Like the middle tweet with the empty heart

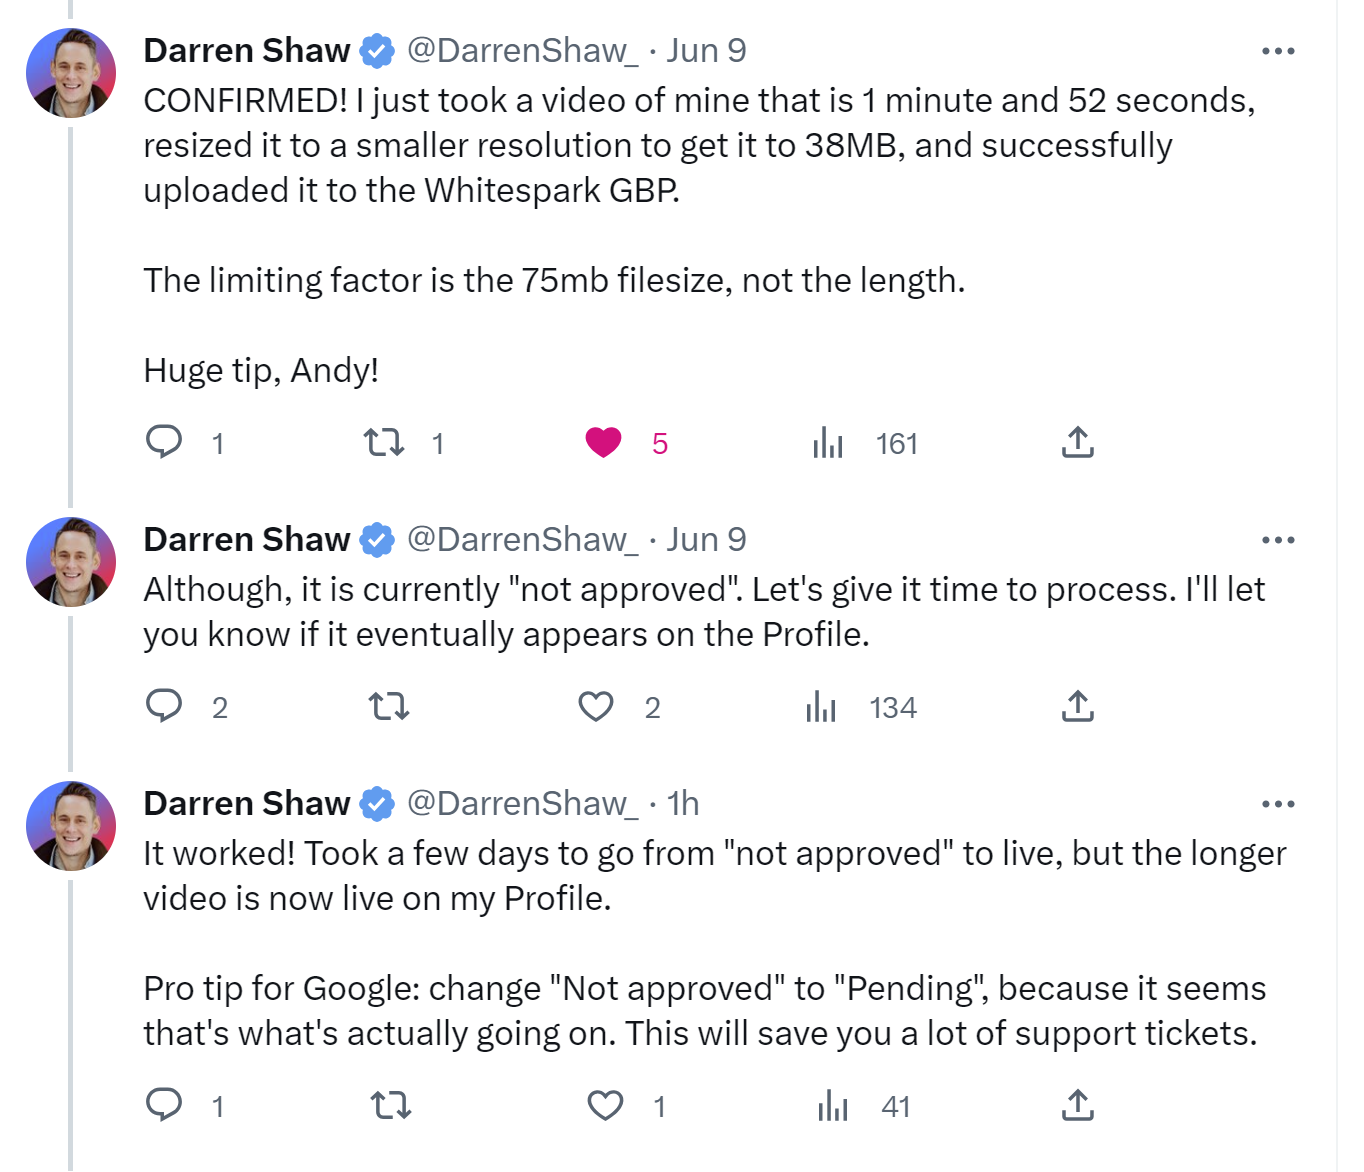596,706
